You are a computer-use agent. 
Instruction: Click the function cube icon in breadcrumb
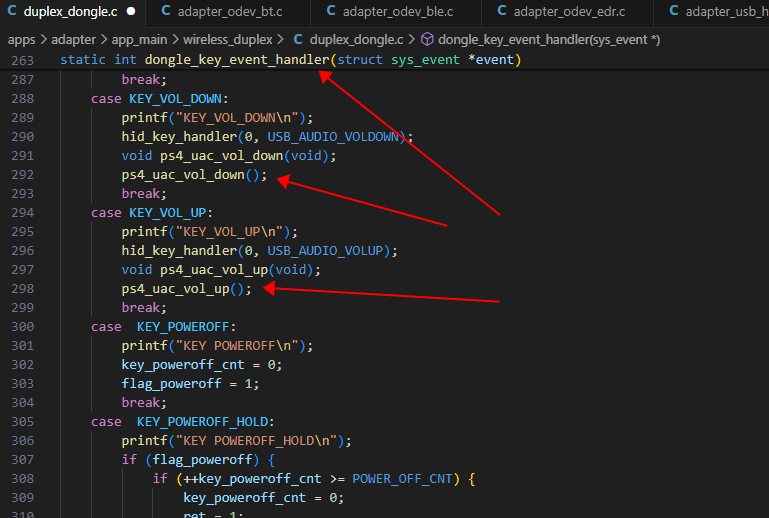427,39
